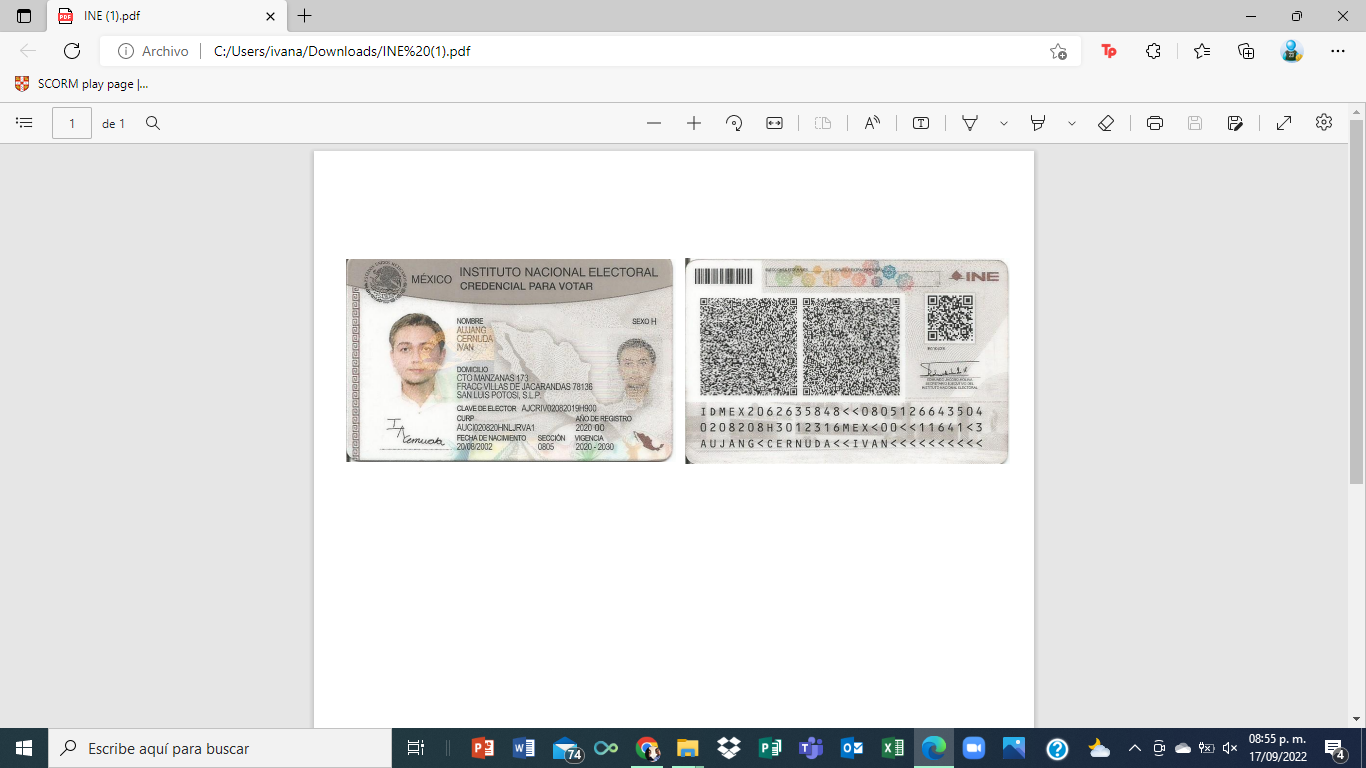Select the Add text tool
The width and height of the screenshot is (1366, 768).
coord(921,123)
